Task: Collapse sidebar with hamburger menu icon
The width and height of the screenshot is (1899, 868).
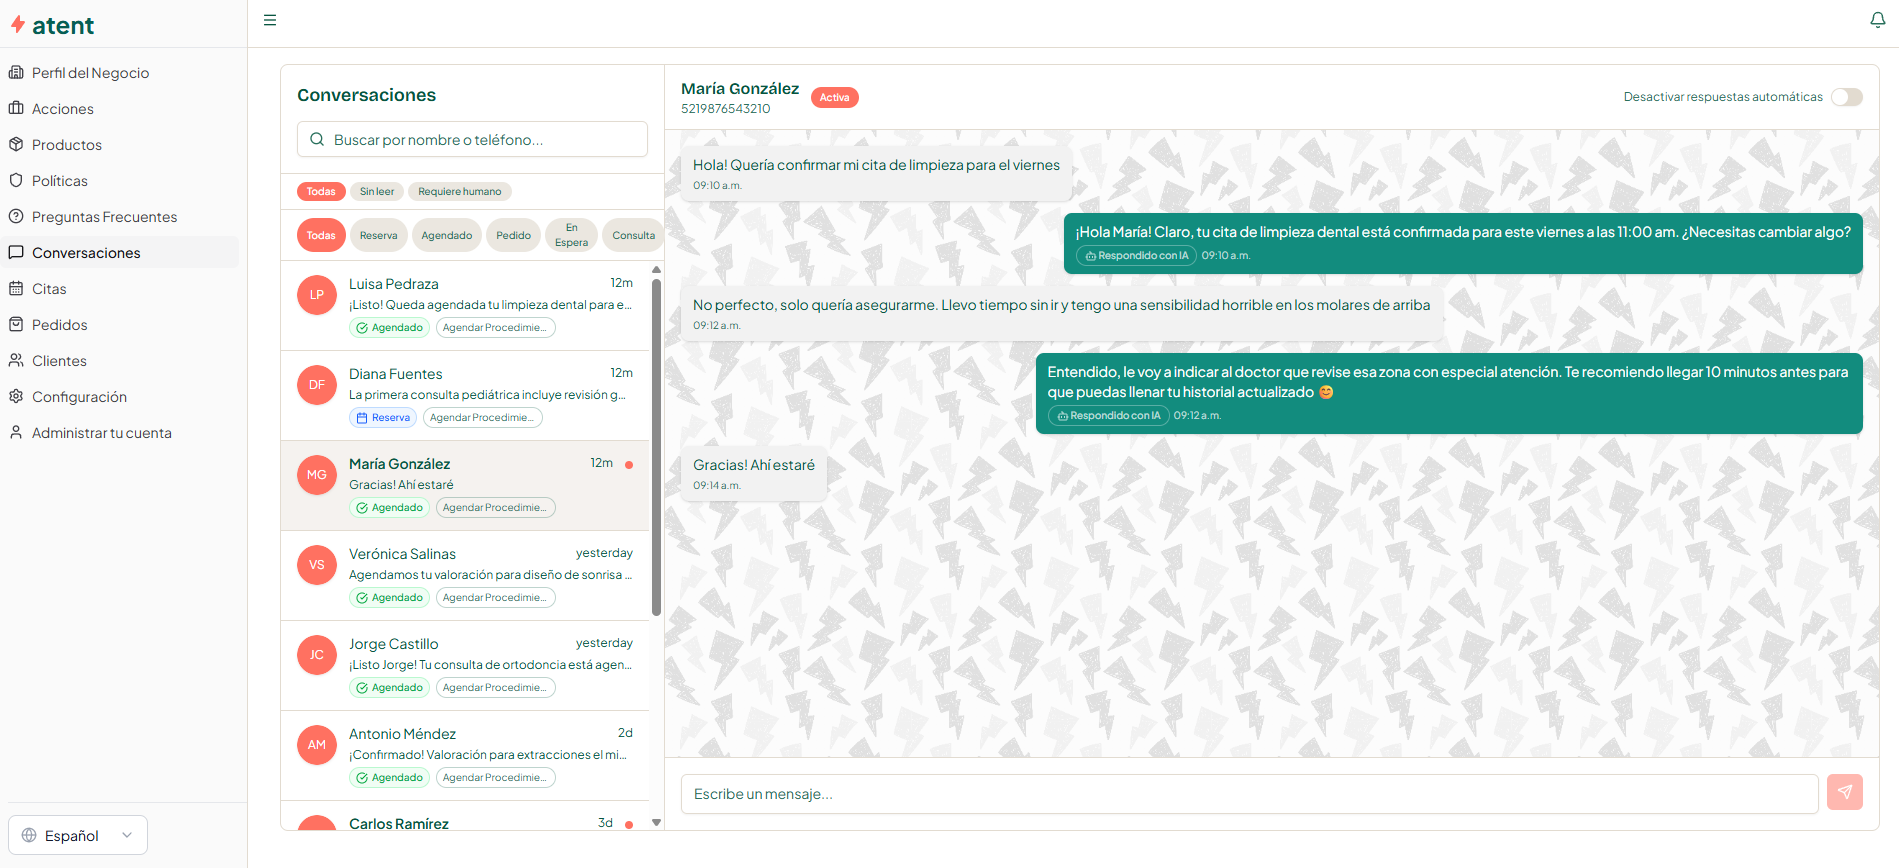Action: 270,20
